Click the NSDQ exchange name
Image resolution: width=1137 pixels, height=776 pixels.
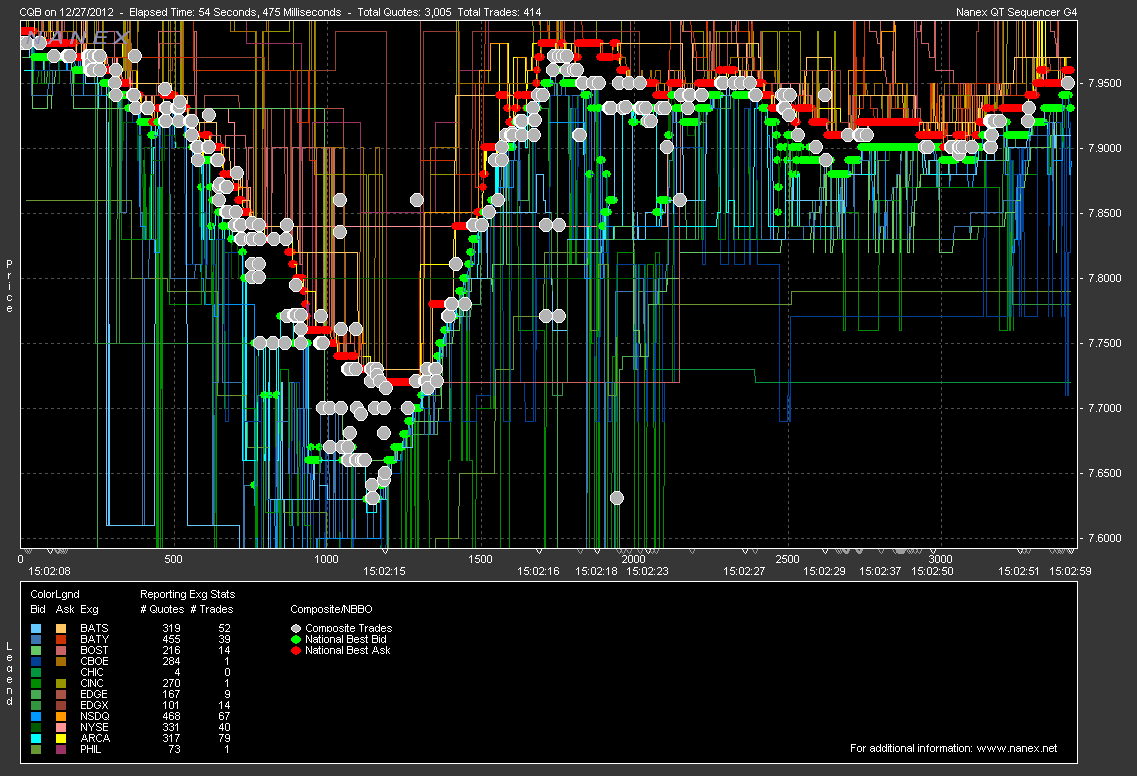pos(94,716)
